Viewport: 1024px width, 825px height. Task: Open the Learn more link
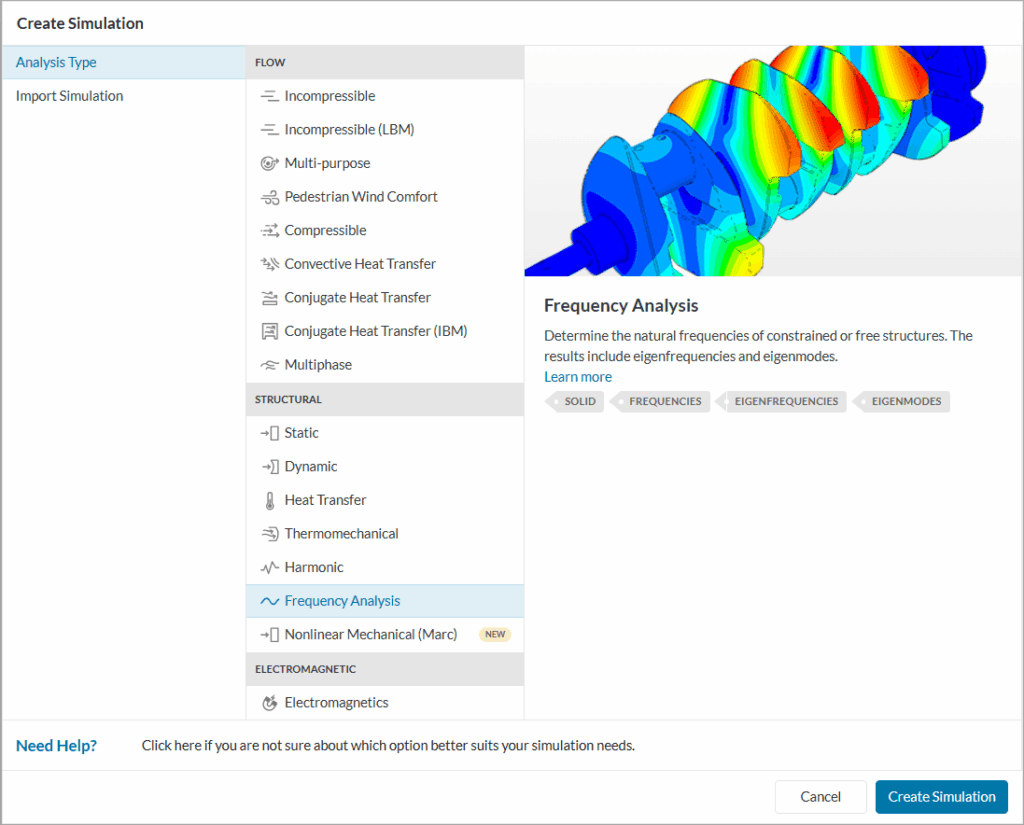pos(578,377)
